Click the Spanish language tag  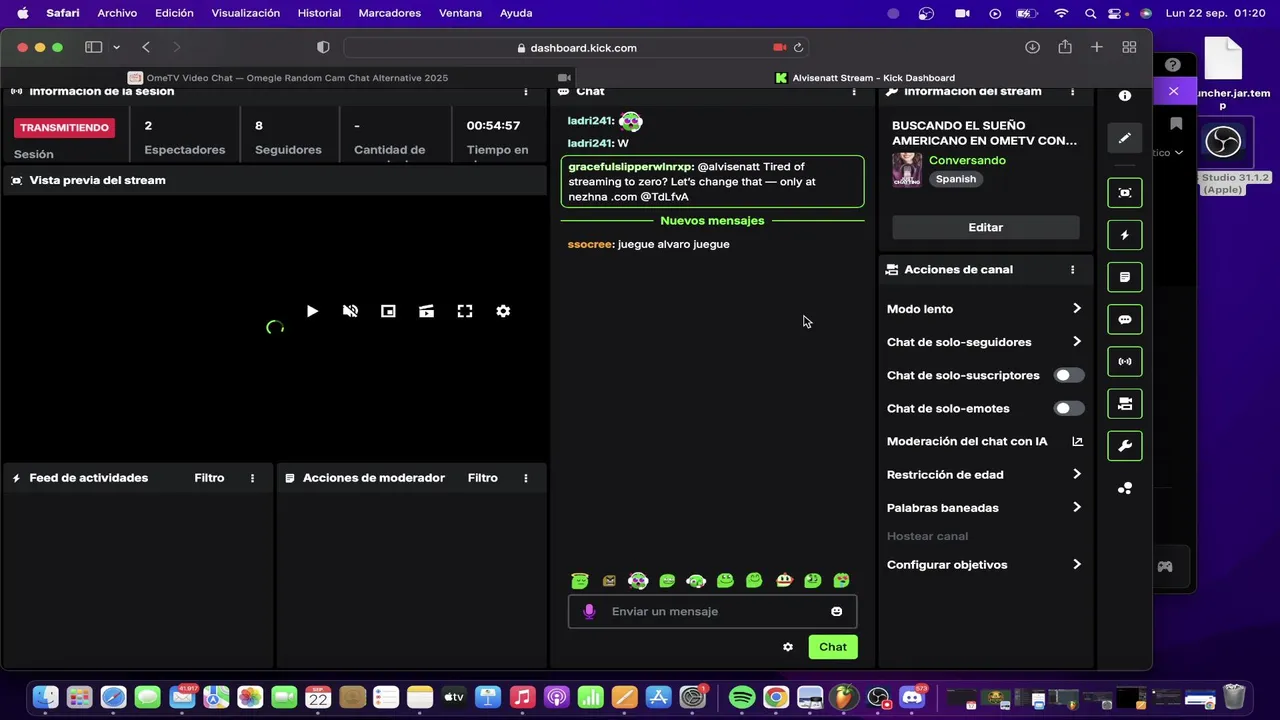(956, 179)
